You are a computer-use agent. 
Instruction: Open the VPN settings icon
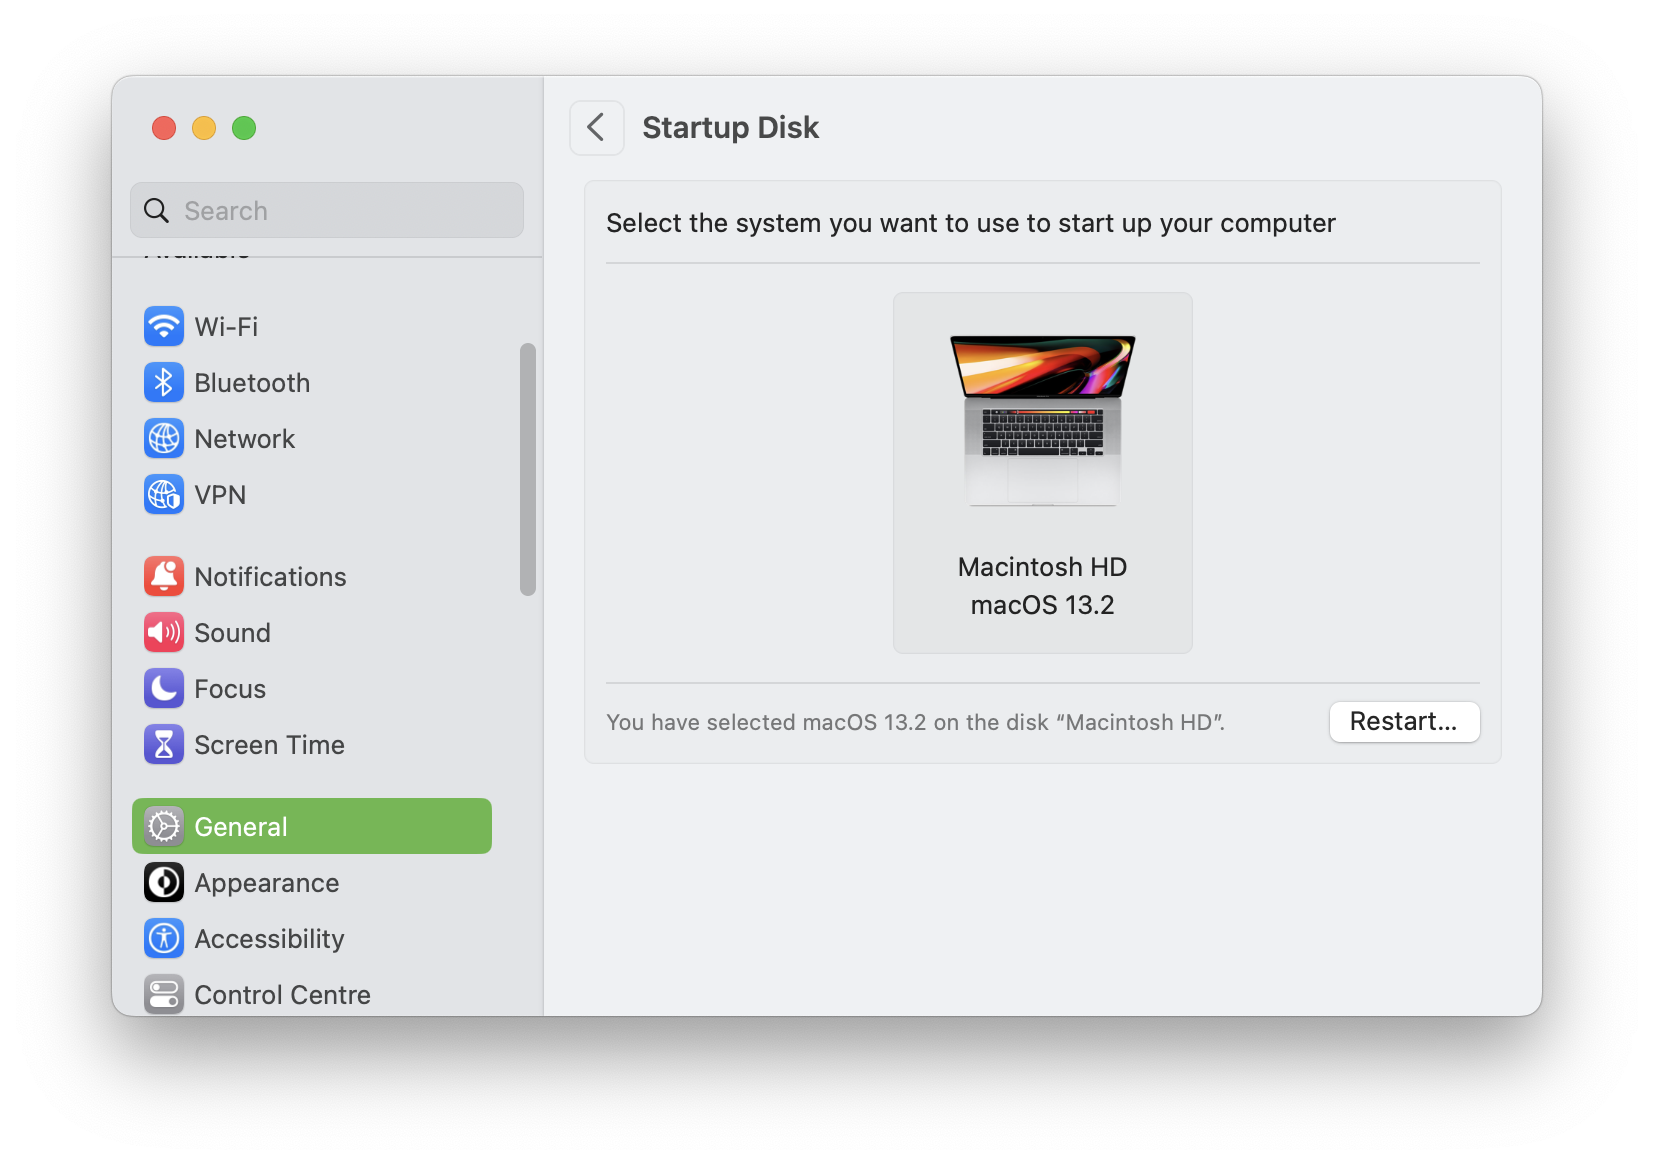point(163,494)
